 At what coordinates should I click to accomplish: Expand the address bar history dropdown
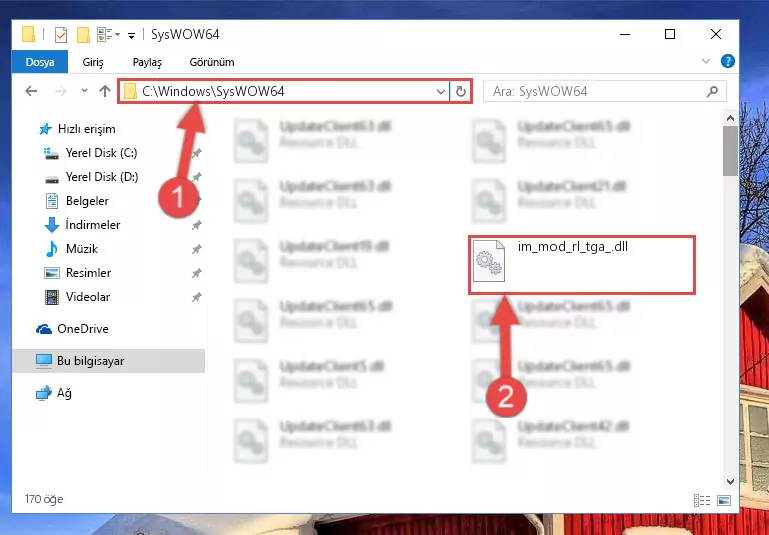(440, 92)
